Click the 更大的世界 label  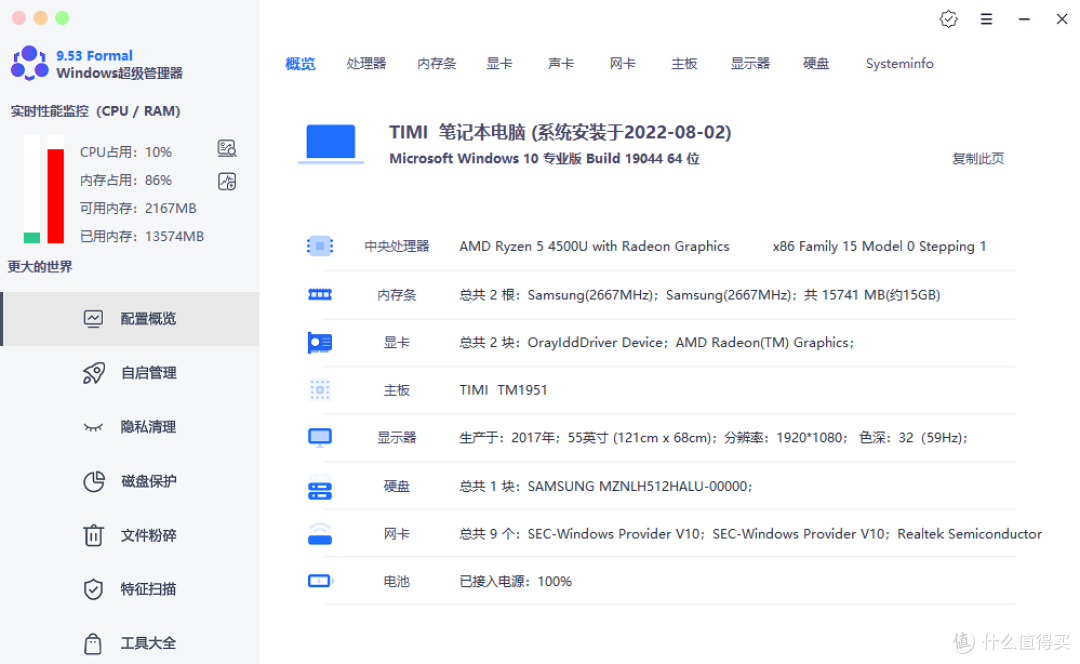40,267
